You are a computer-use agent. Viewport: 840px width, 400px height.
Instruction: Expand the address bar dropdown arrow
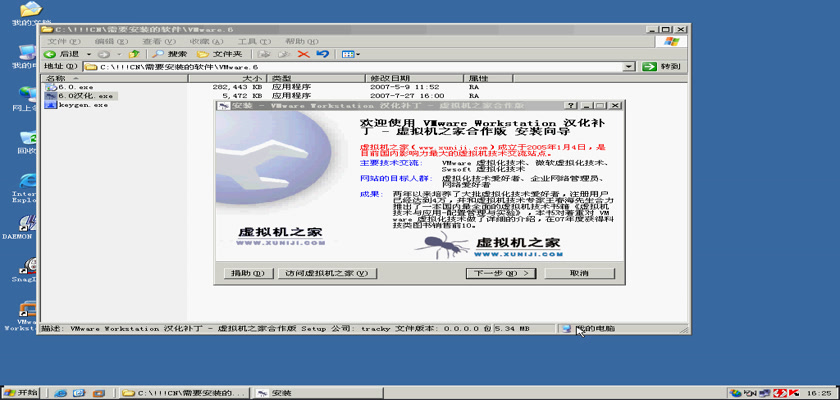pyautogui.click(x=629, y=67)
